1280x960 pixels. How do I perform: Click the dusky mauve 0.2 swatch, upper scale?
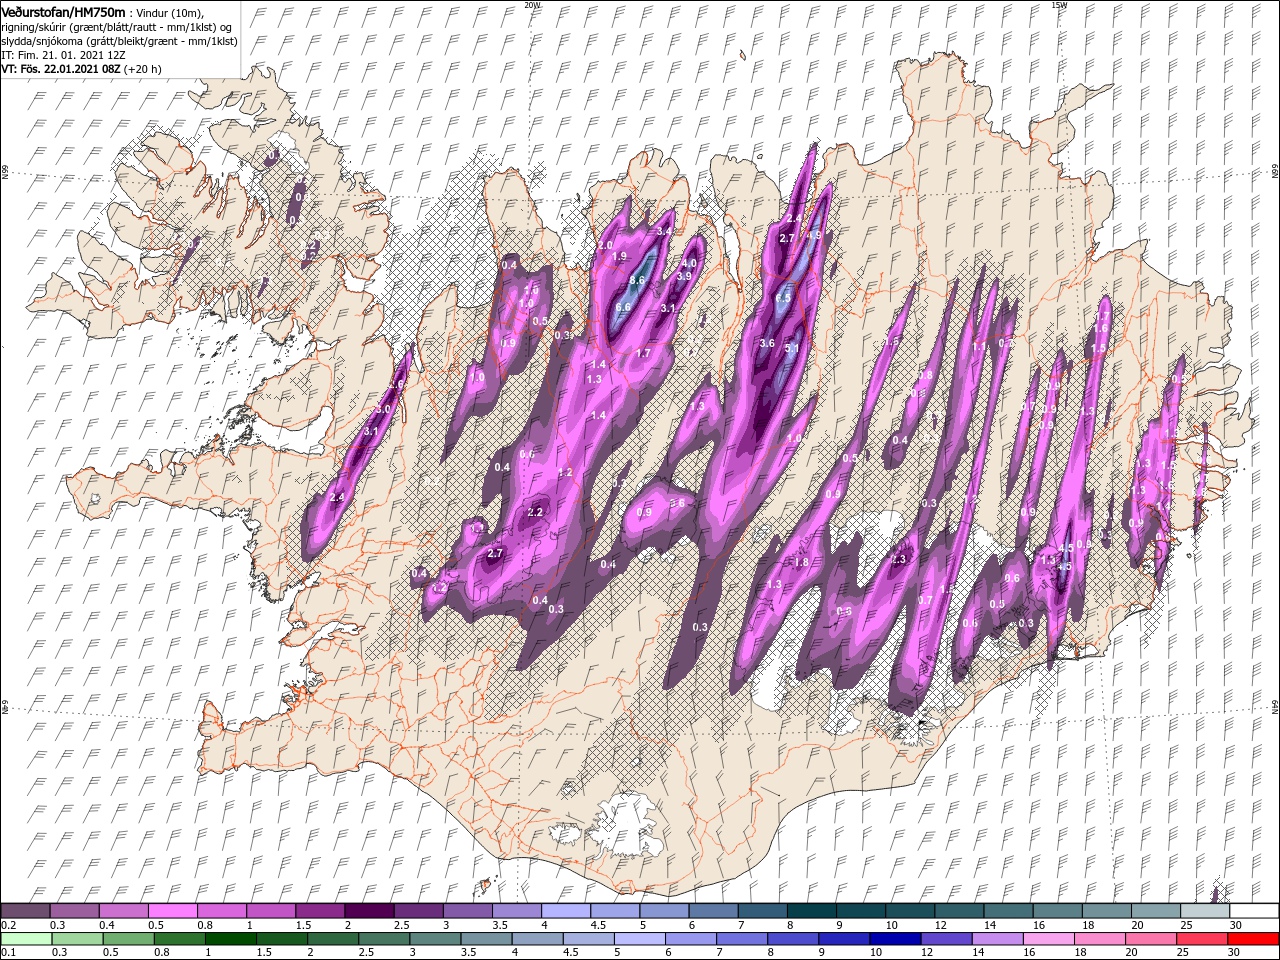25,911
